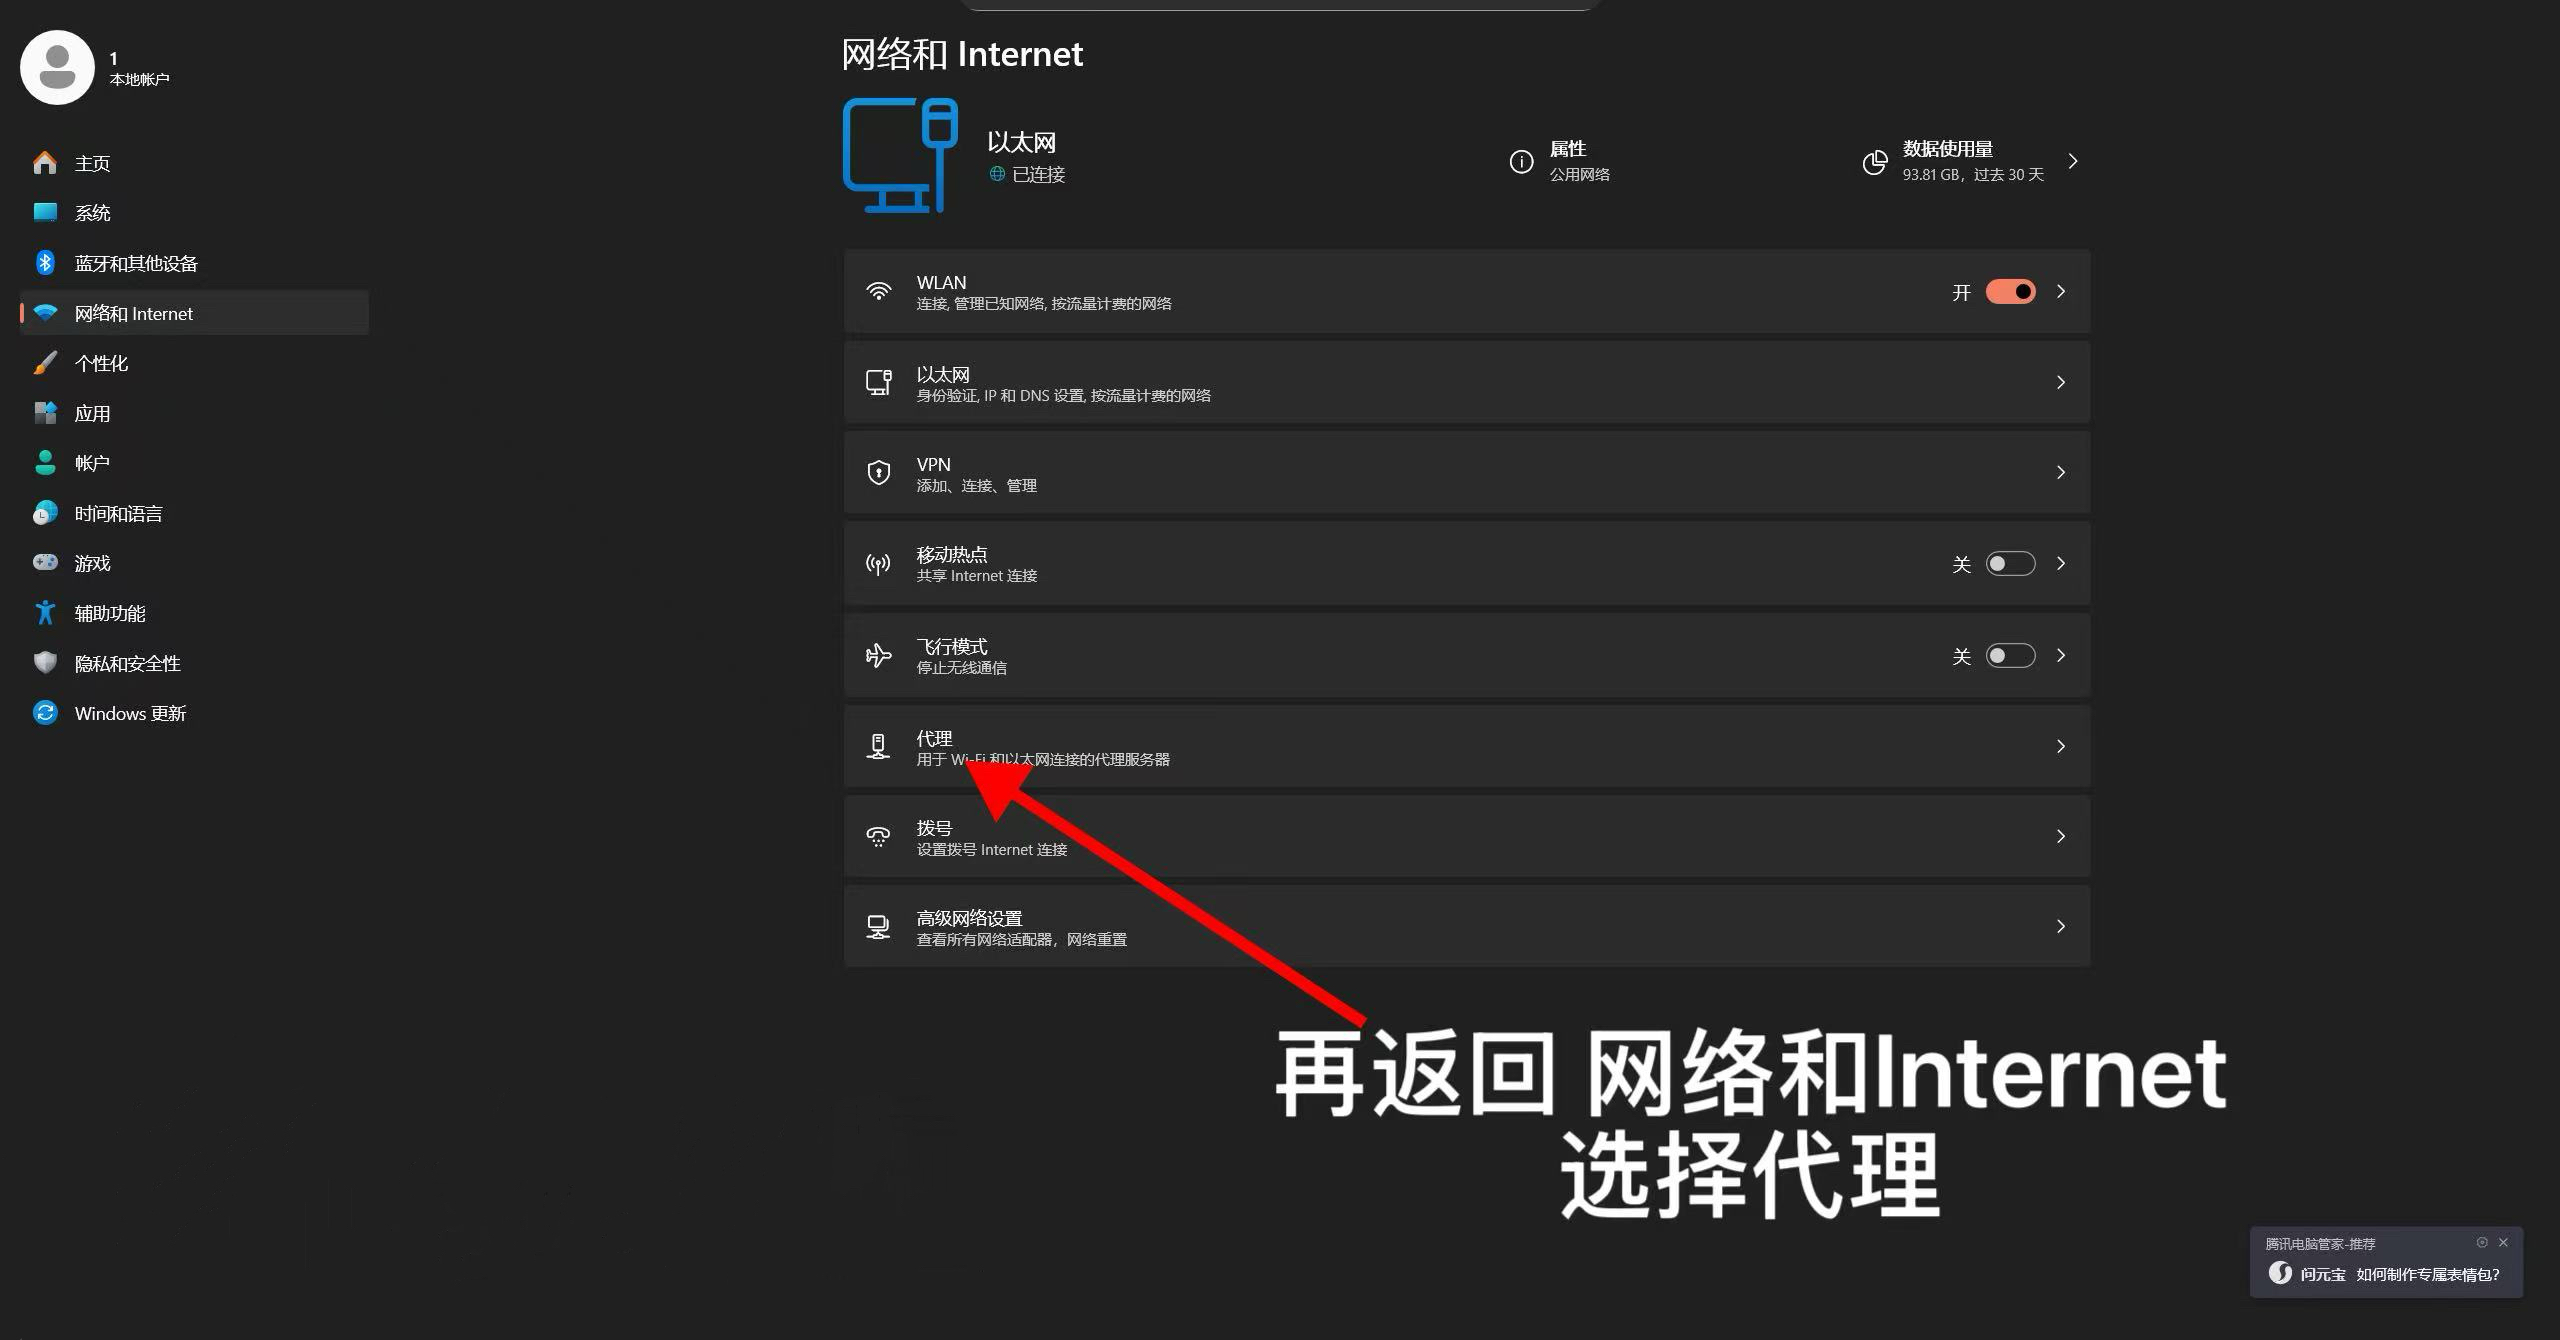Click the local account avatar thumbnail
This screenshot has width=2560, height=1340.
[x=56, y=67]
